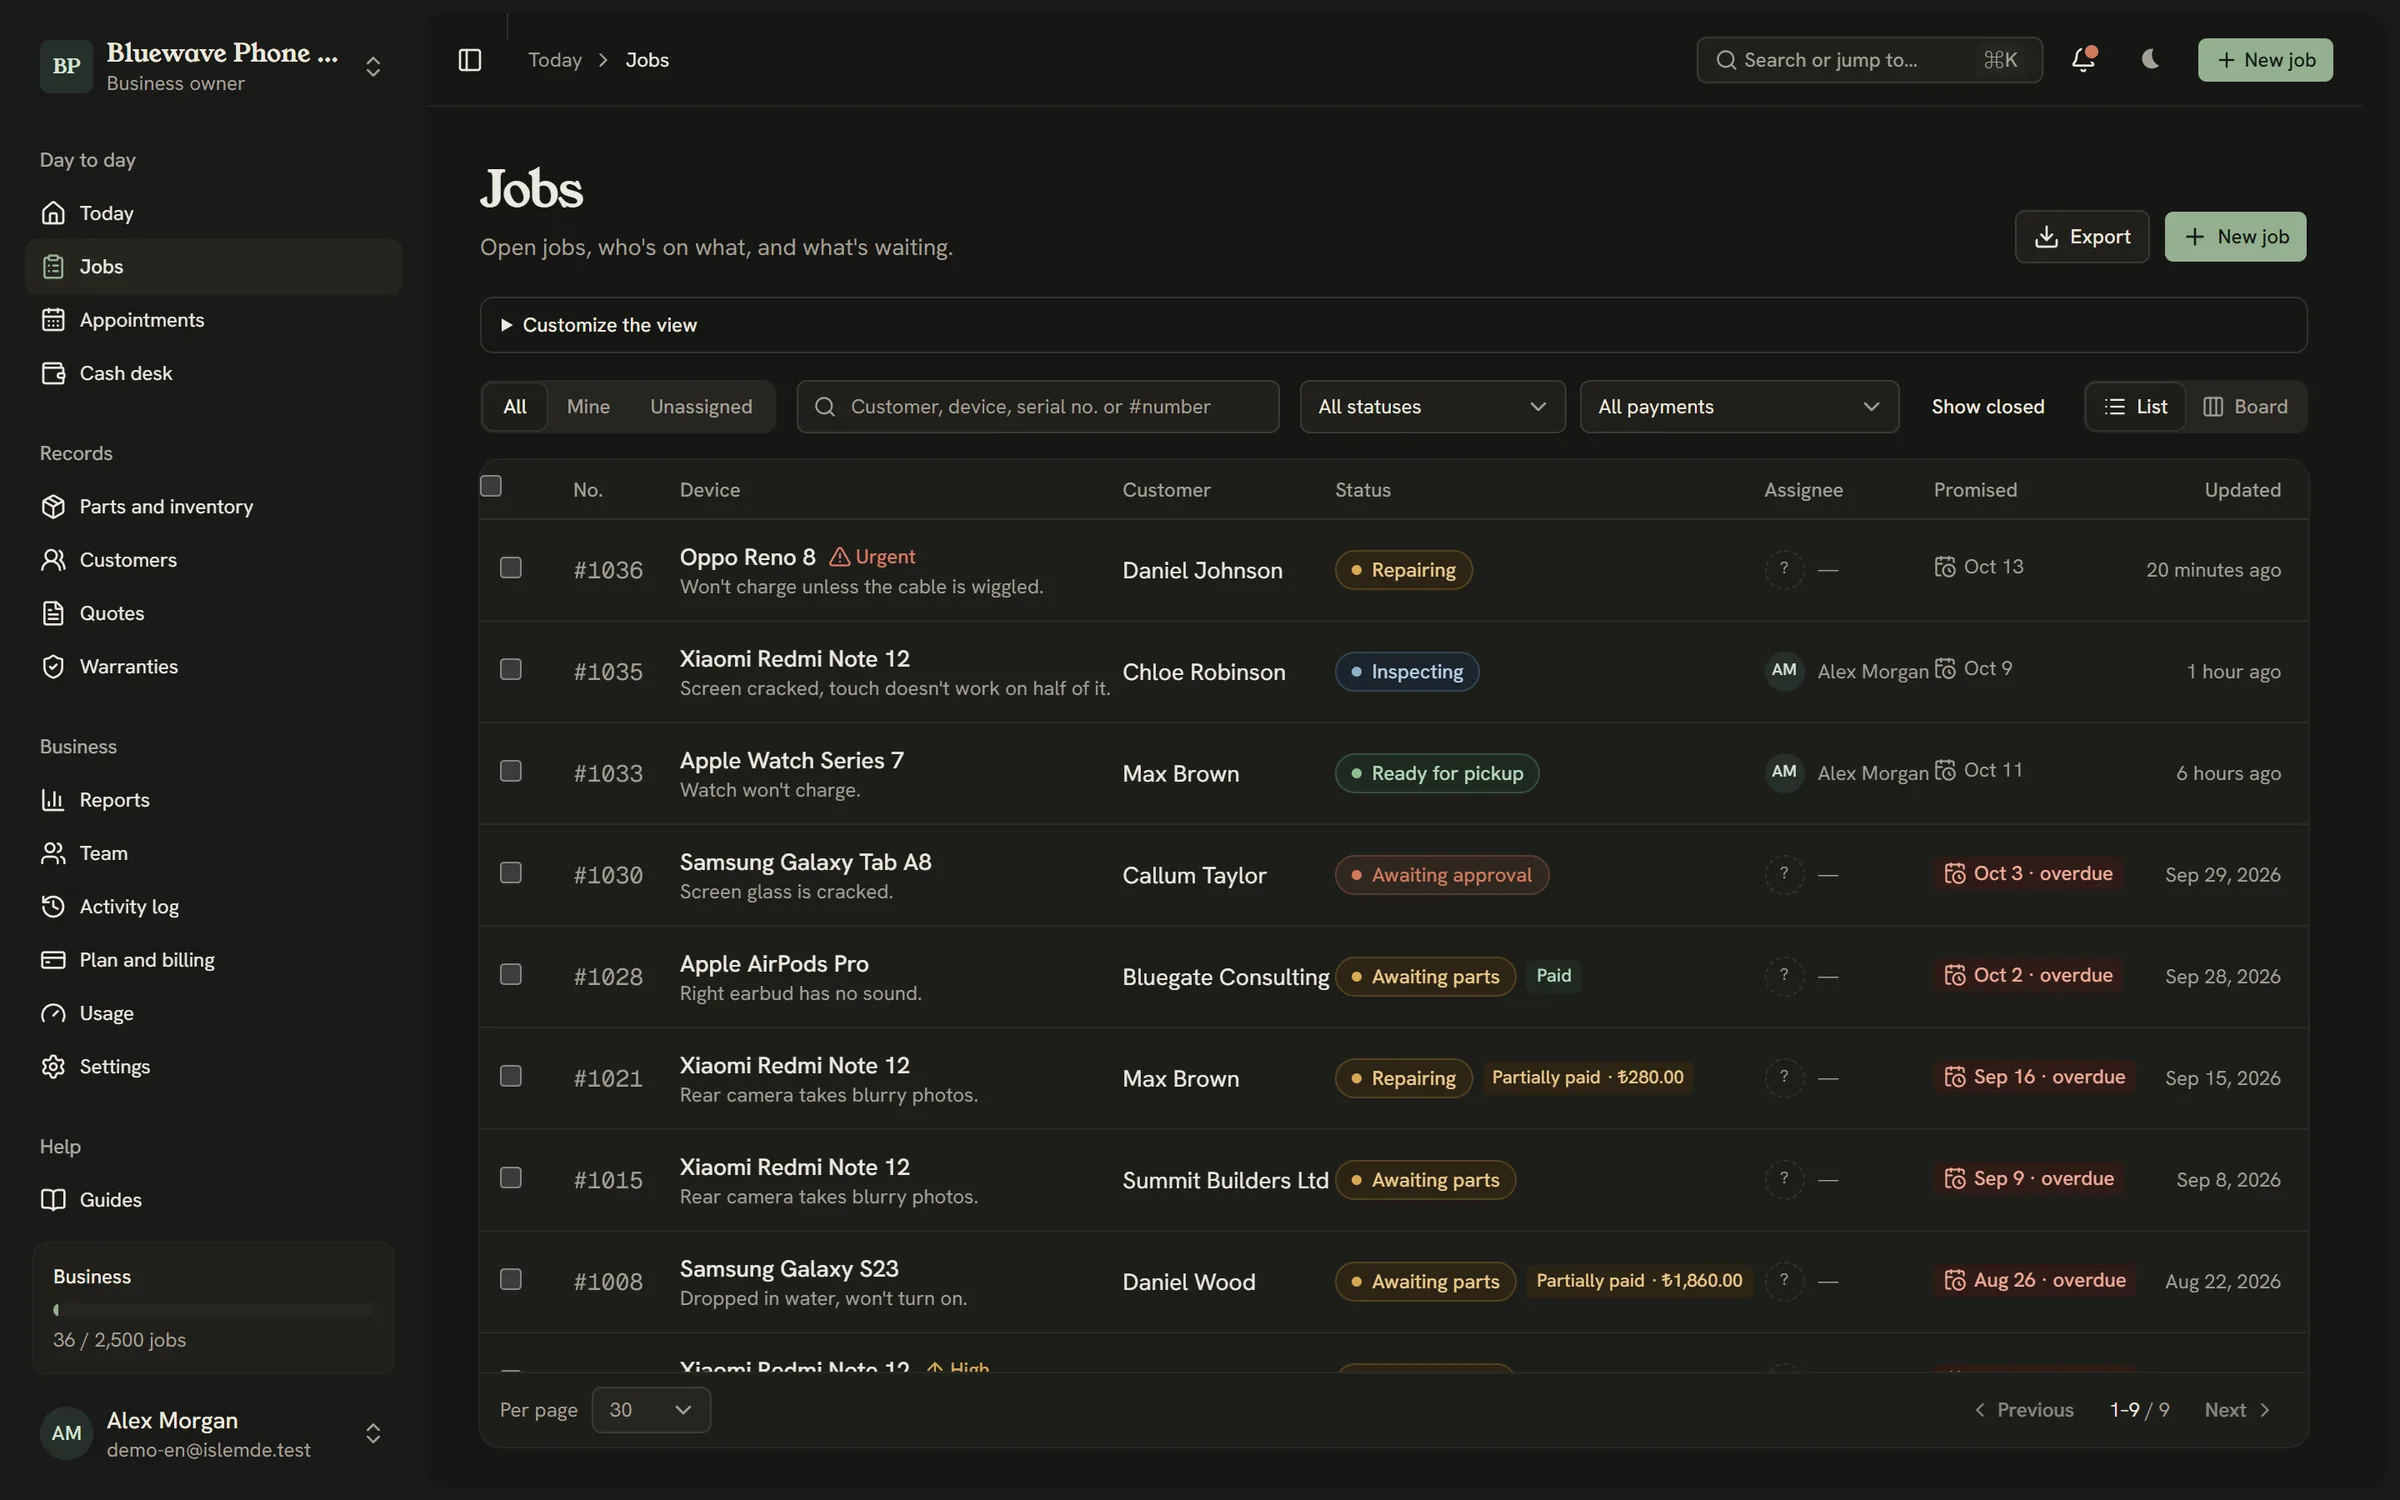Open Plan and billing card icon
This screenshot has height=1500, width=2400.
click(x=53, y=960)
